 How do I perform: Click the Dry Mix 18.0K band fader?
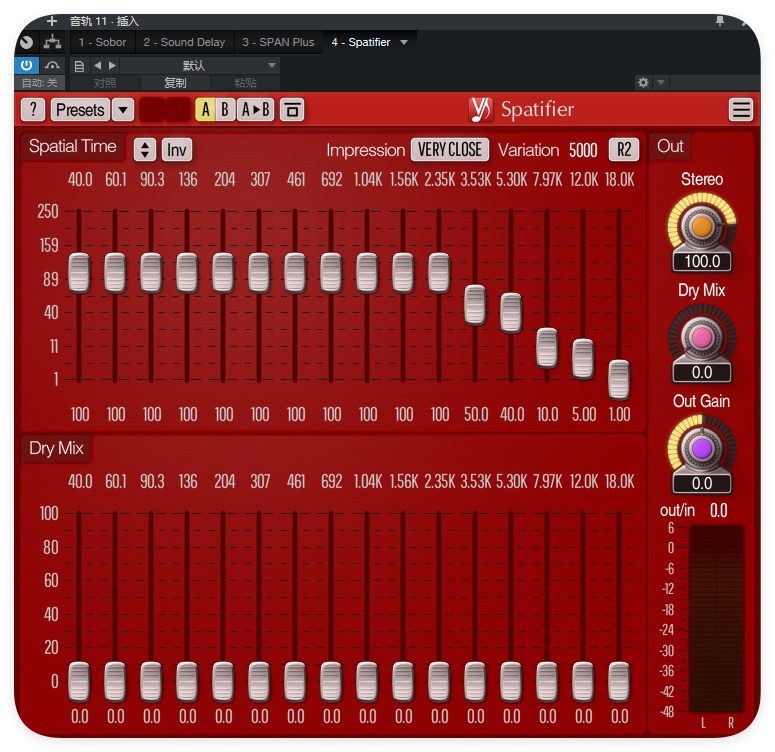pyautogui.click(x=619, y=682)
